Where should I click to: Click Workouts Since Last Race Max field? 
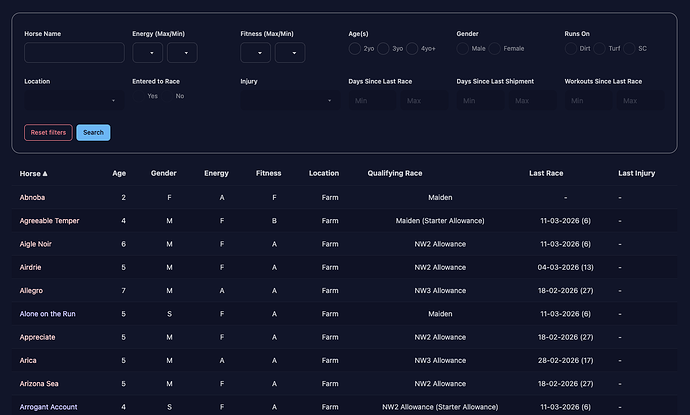(642, 100)
